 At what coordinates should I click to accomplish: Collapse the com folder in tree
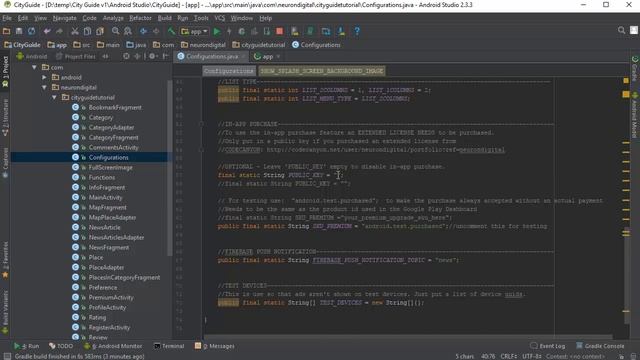pos(35,67)
